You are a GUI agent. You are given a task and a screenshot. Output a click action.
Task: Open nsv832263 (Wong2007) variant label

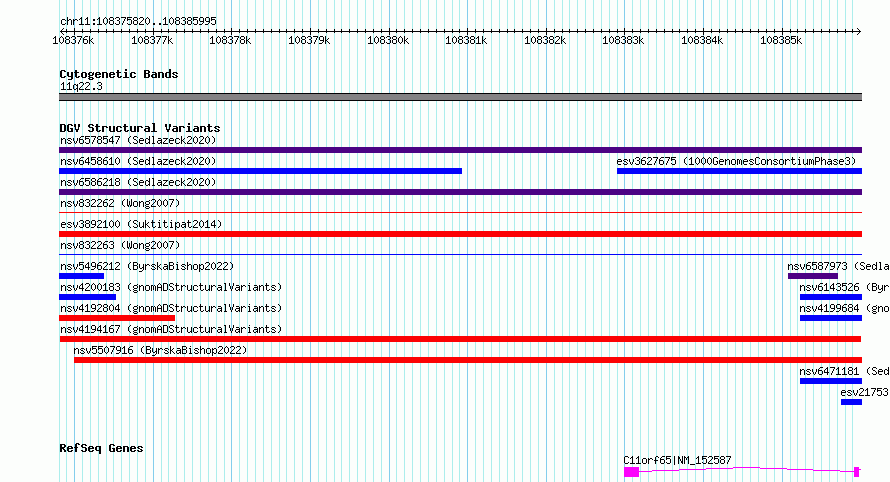pyautogui.click(x=120, y=245)
